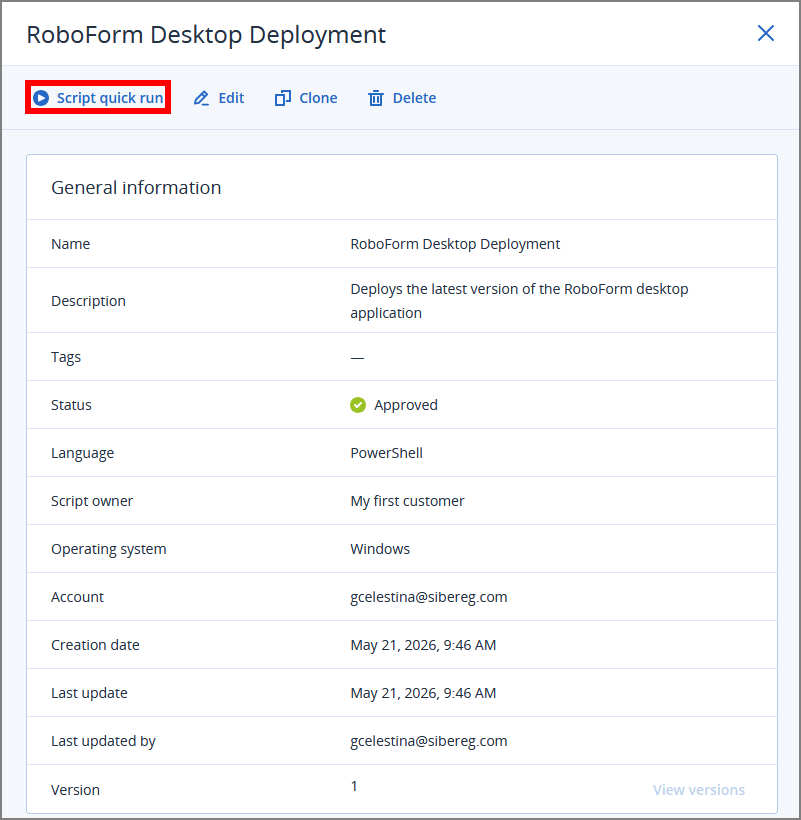Select the 'Approved' status text
Viewport: 801px width, 820px height.
[x=406, y=405]
